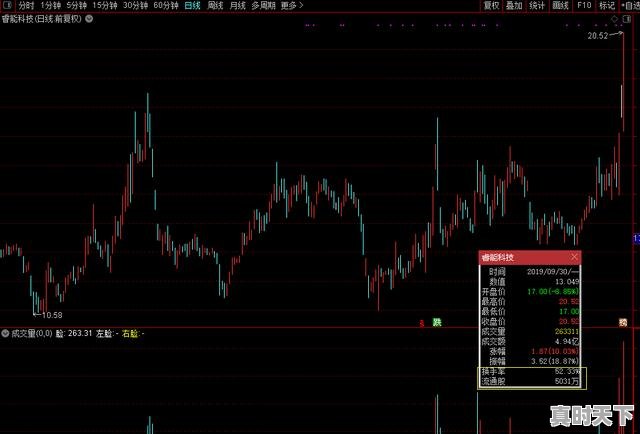Activate the 画线 drawing tool

coord(560,6)
